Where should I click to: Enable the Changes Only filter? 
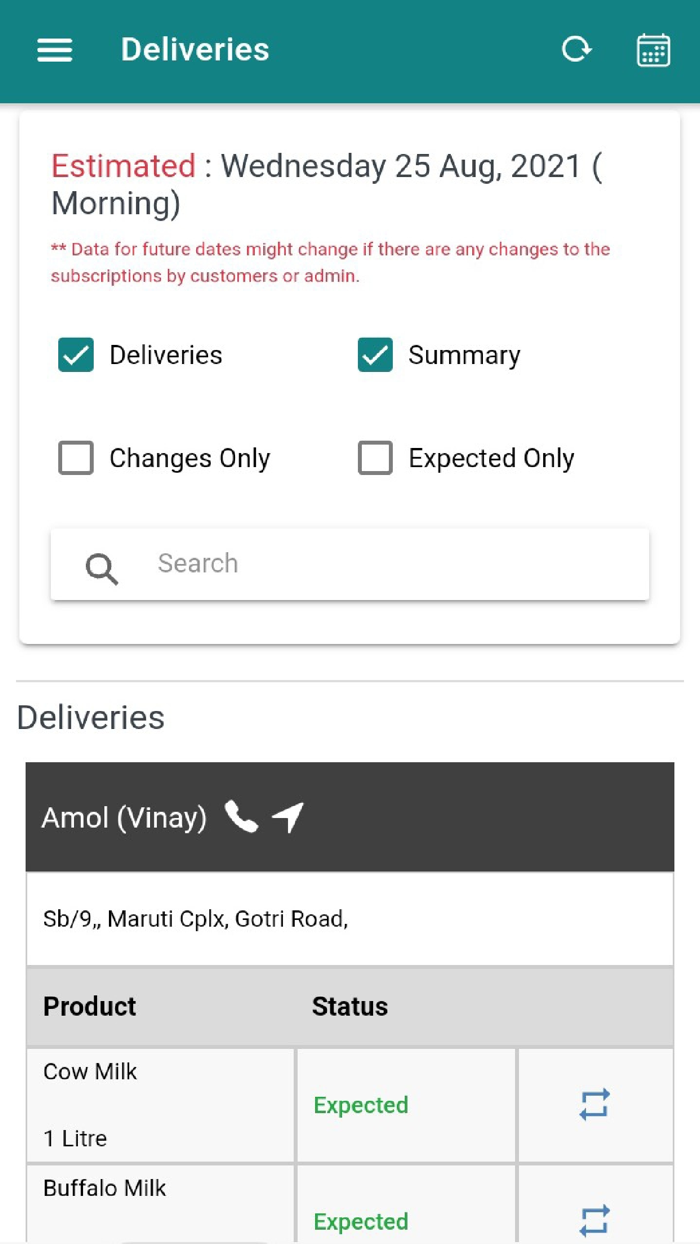(76, 458)
